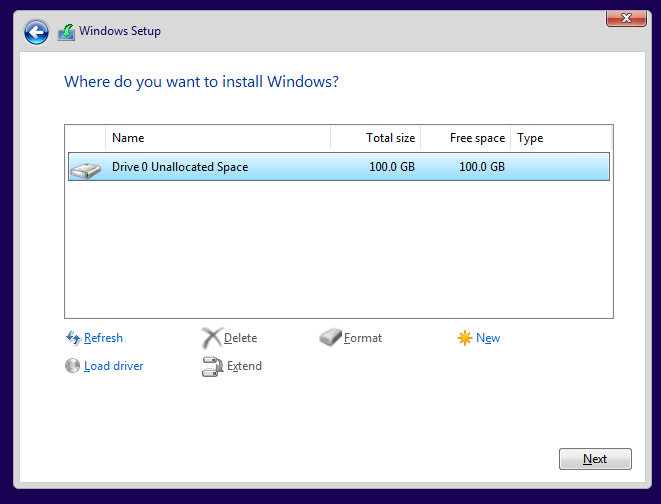Click the Format text link
This screenshot has height=504, width=661.
pyautogui.click(x=363, y=338)
